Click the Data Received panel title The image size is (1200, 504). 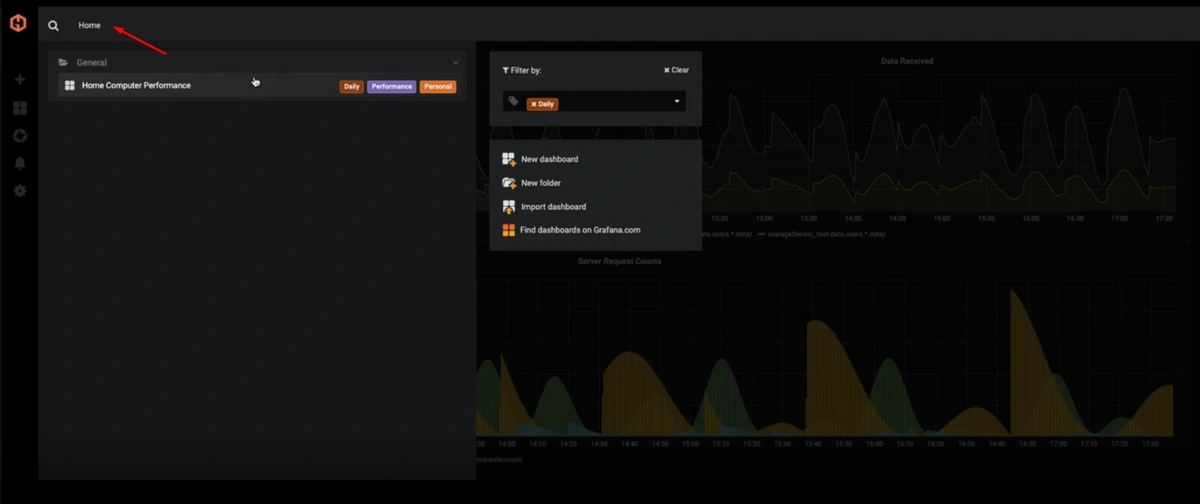[907, 61]
